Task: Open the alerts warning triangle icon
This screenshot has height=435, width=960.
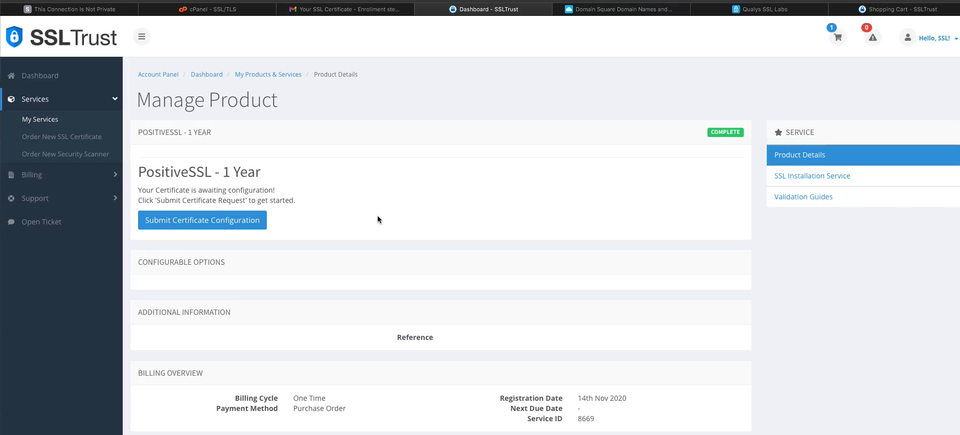Action: point(872,38)
